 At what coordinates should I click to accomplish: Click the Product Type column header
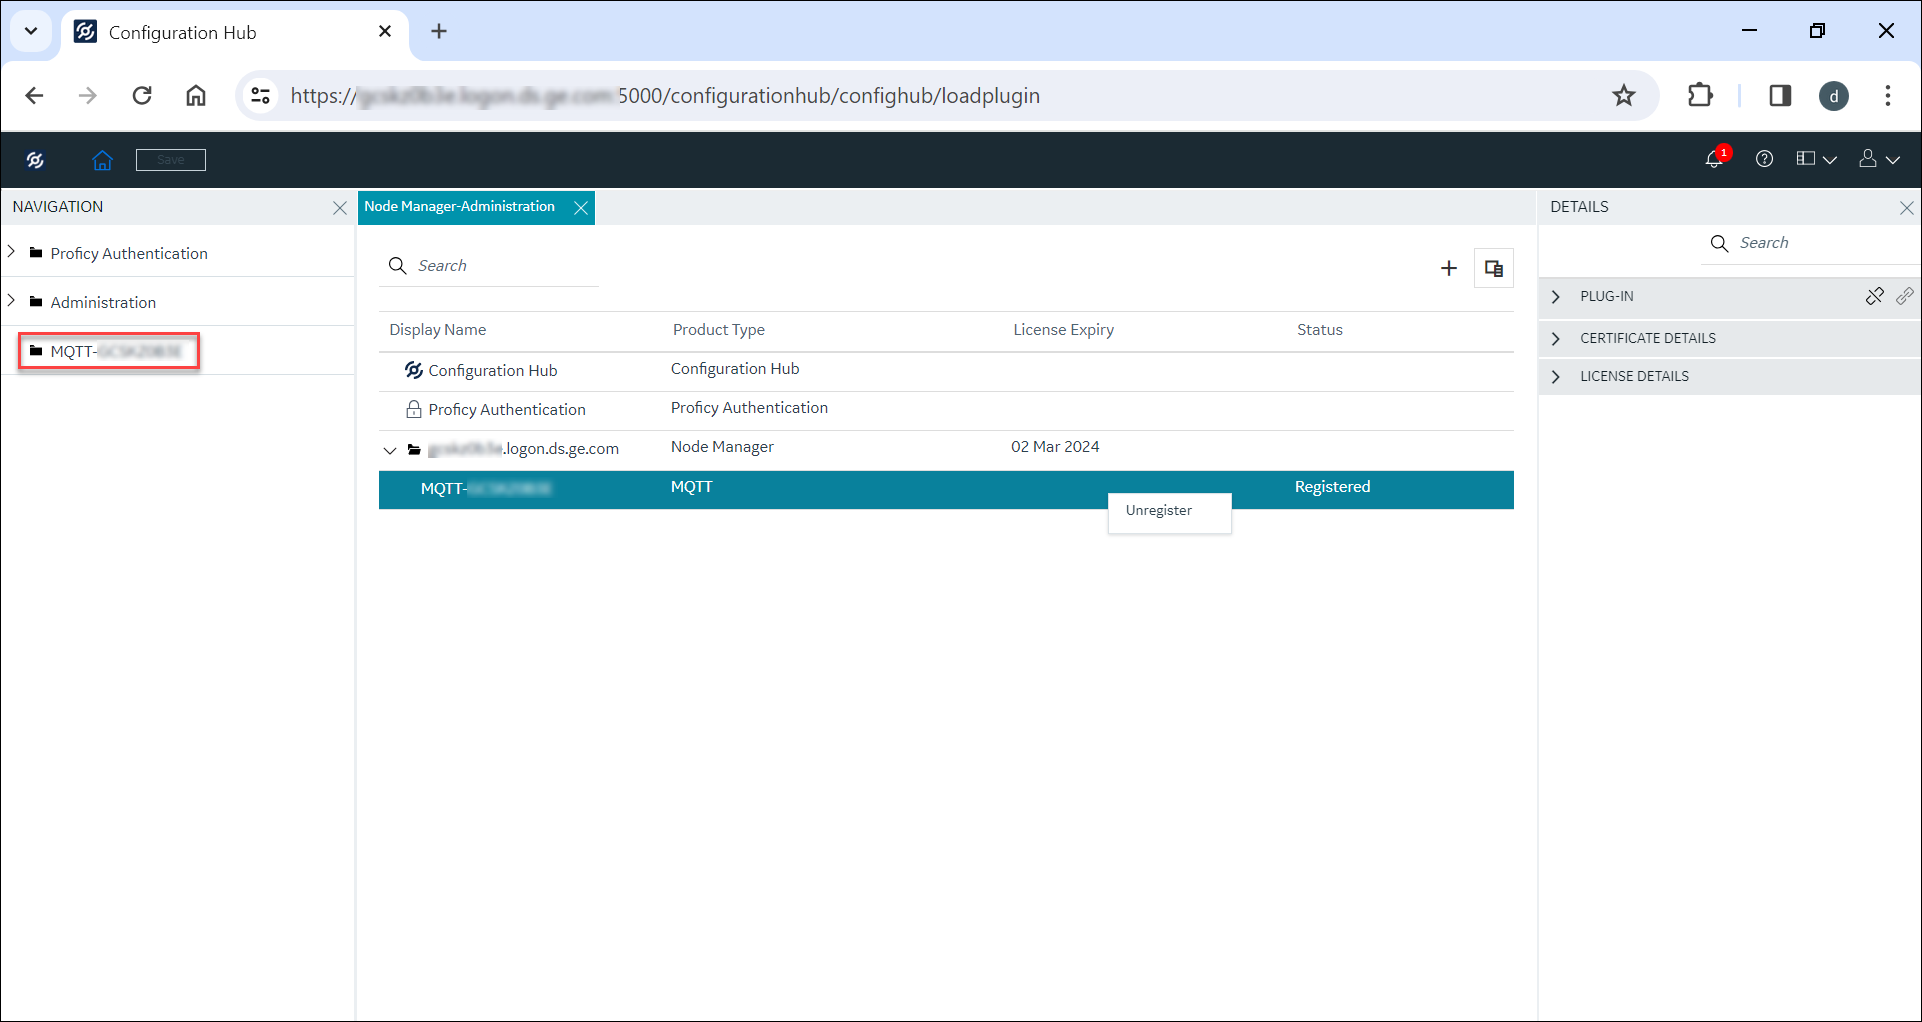coord(719,330)
